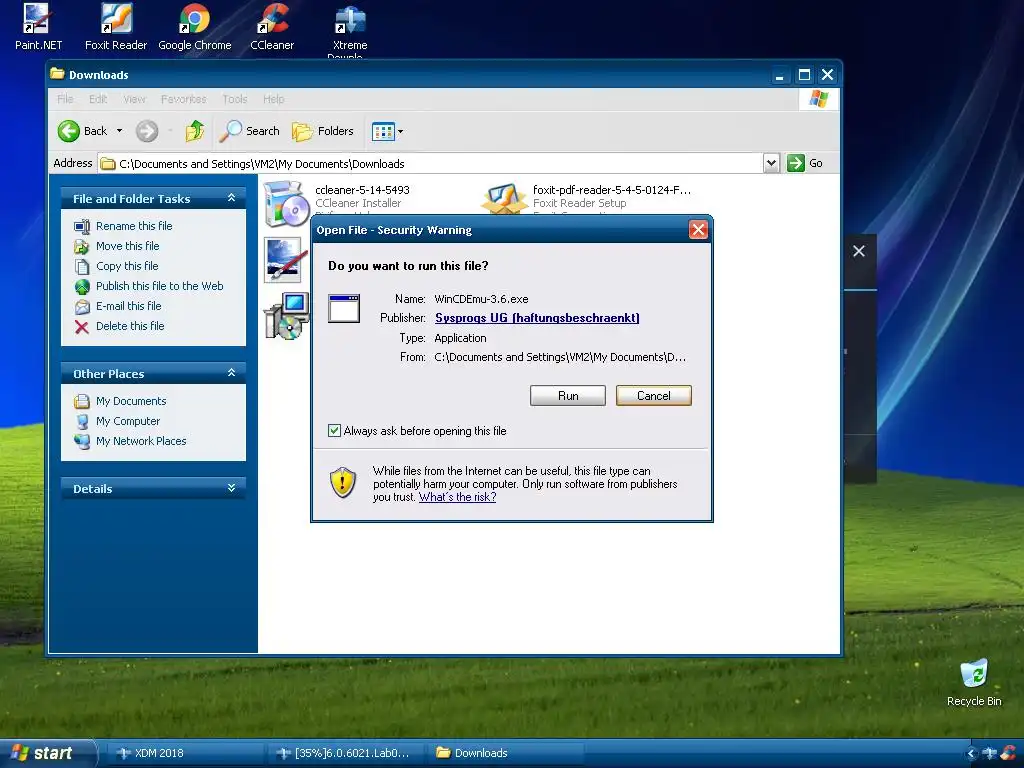Click the yellow security shield icon

tap(343, 483)
